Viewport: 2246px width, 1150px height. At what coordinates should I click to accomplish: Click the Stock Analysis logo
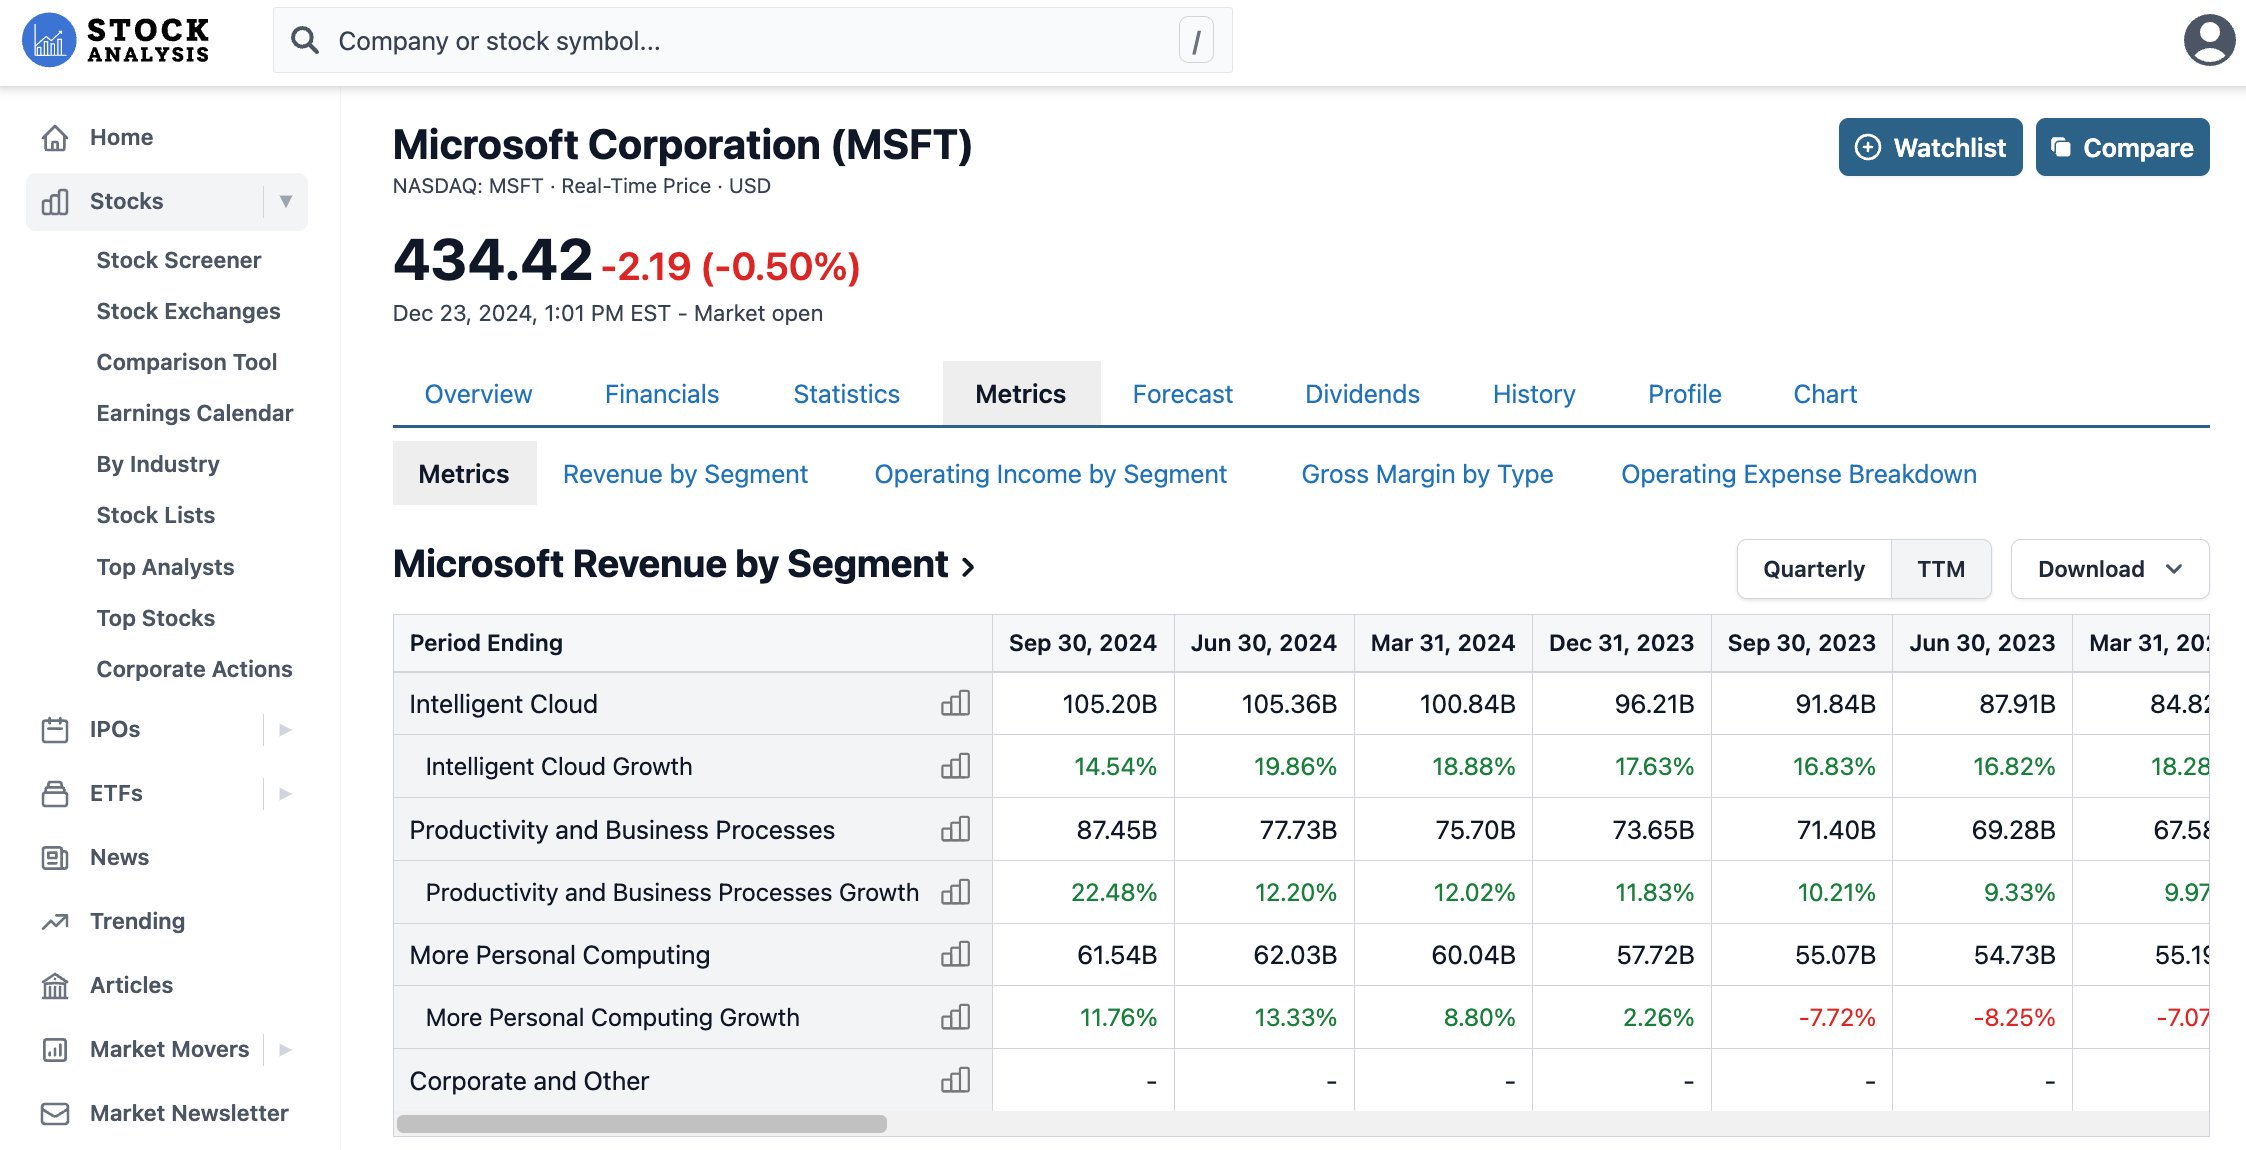(x=116, y=40)
